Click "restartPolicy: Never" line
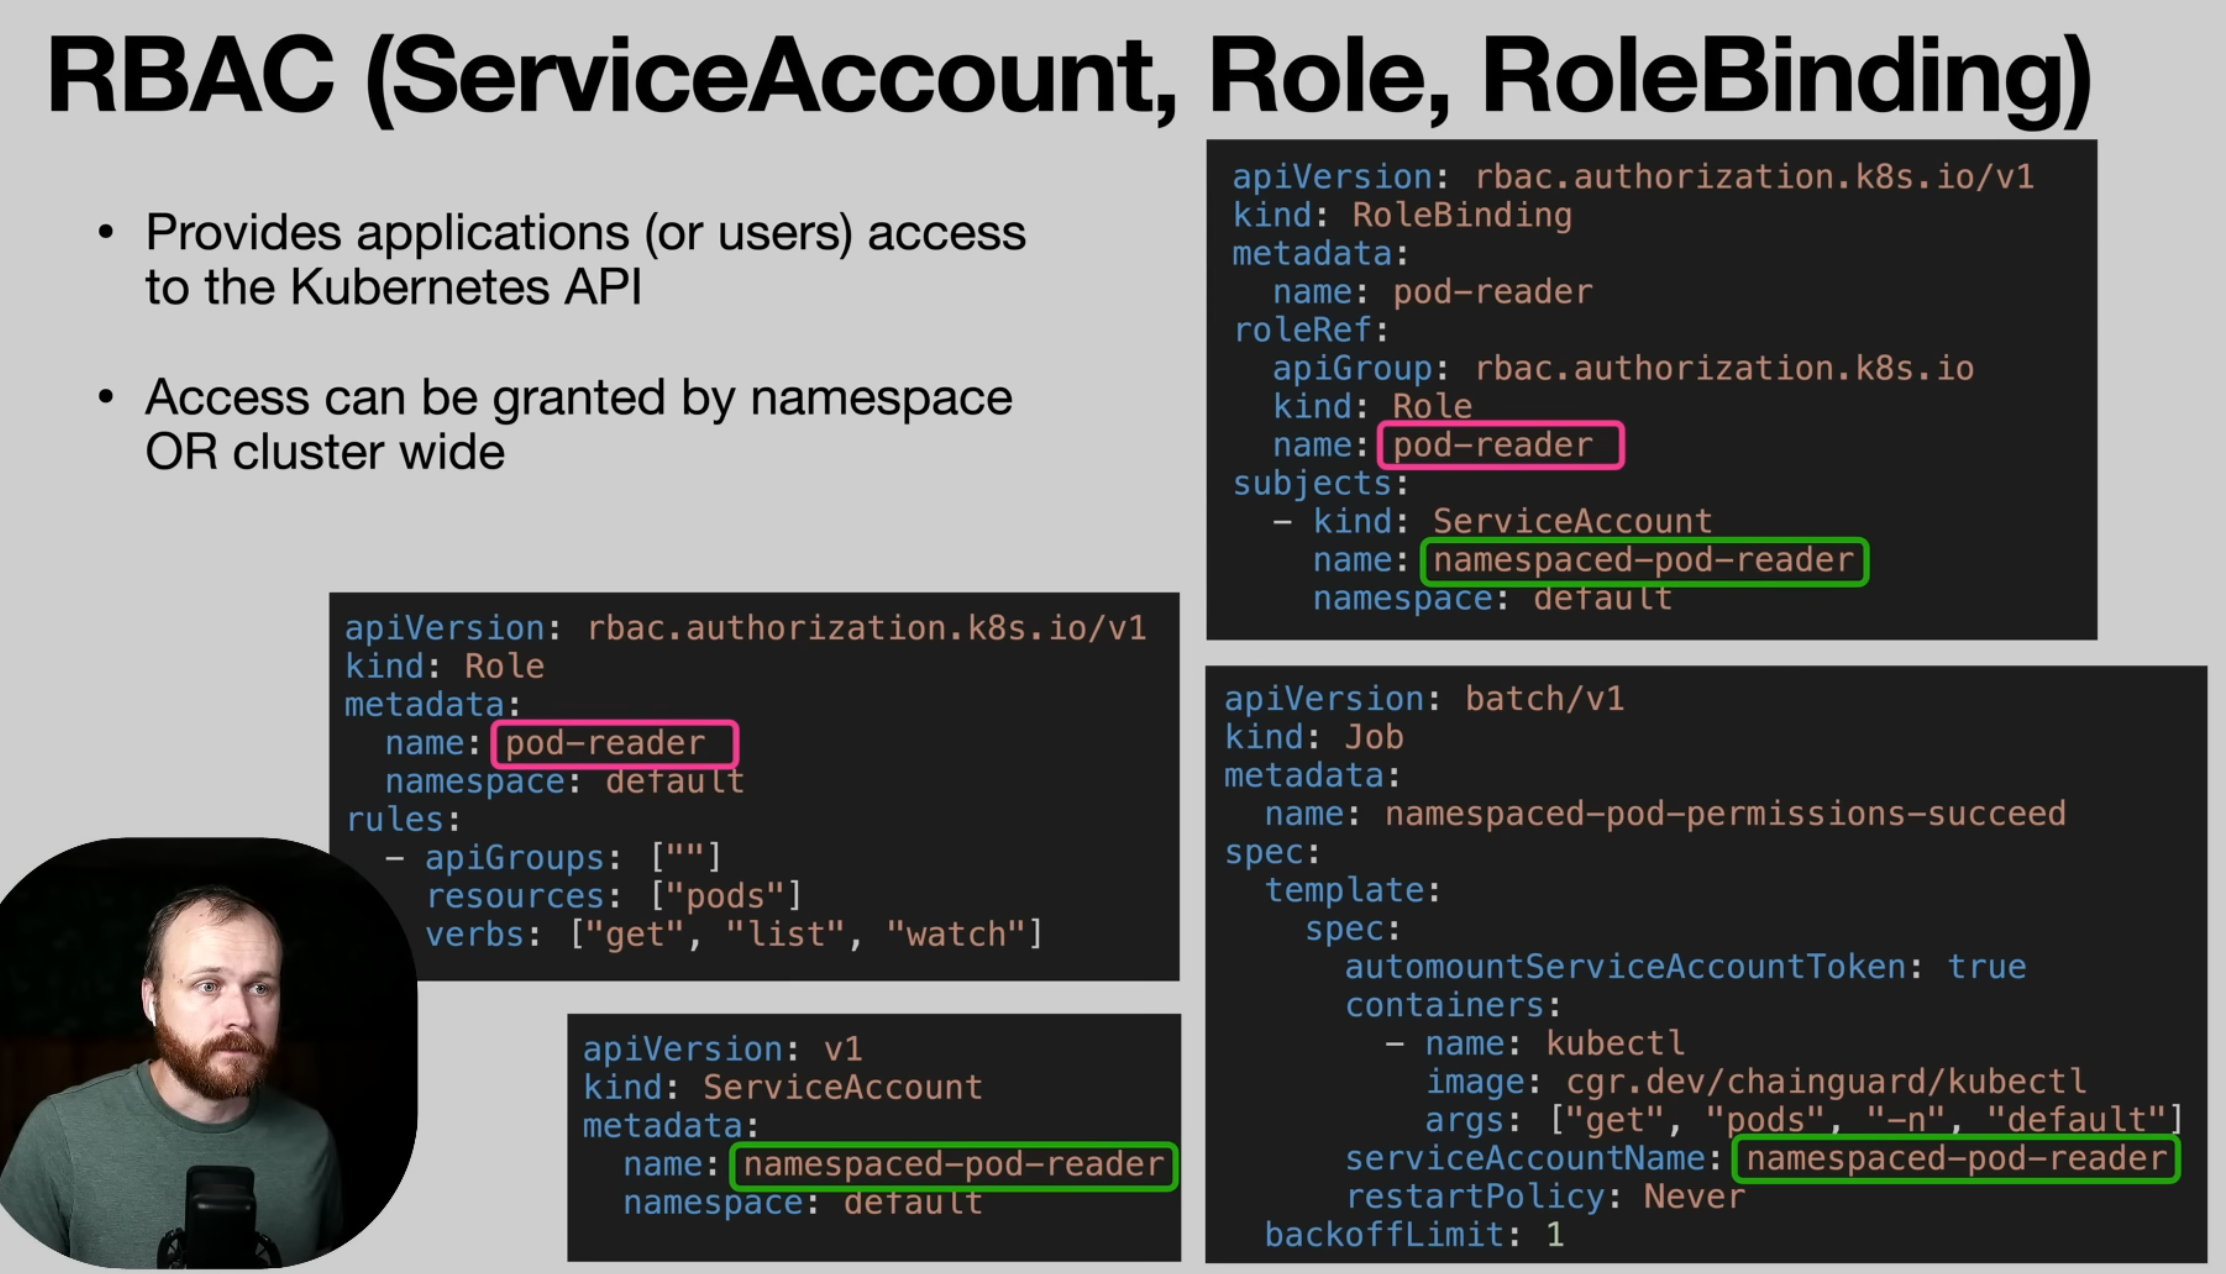Screen dimensions: 2226x1274 tap(1545, 1197)
